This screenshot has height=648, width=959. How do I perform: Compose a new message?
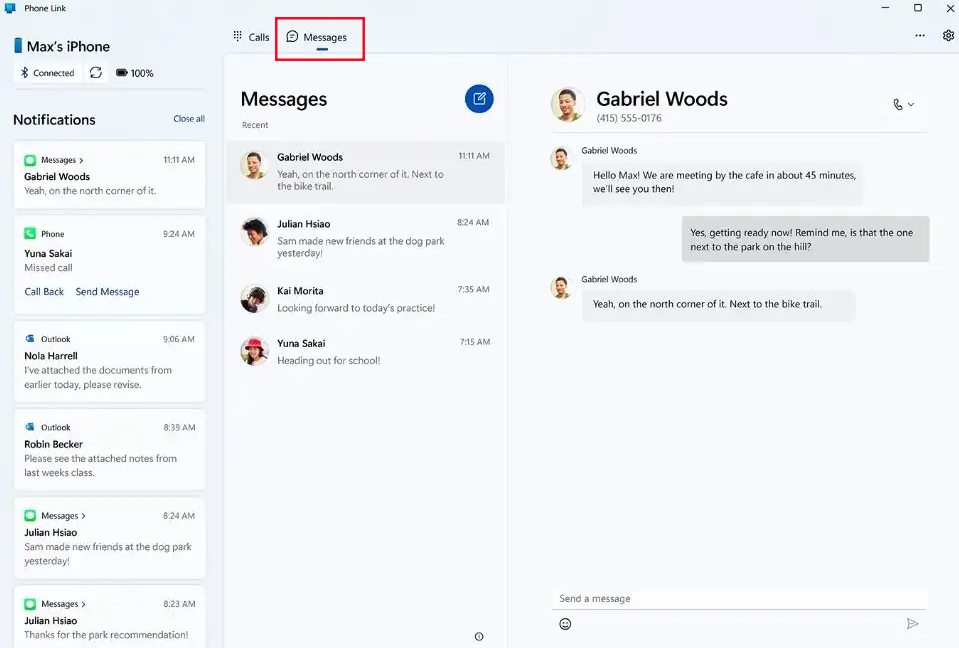(478, 99)
